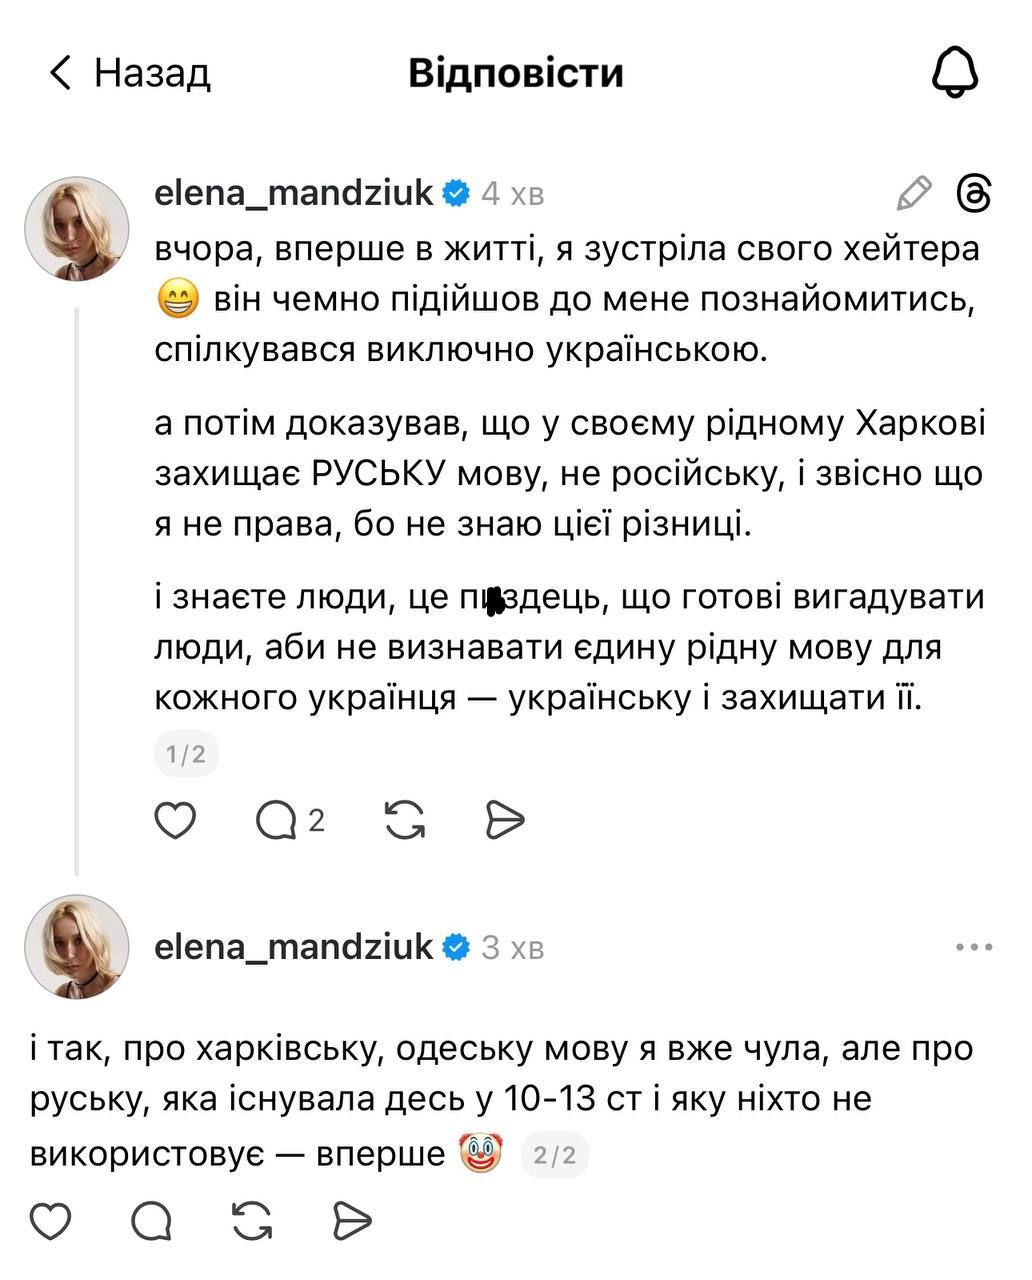Open elena_mandziuk profile from second post username
Viewport: 1032px width, 1280px height.
click(293, 946)
